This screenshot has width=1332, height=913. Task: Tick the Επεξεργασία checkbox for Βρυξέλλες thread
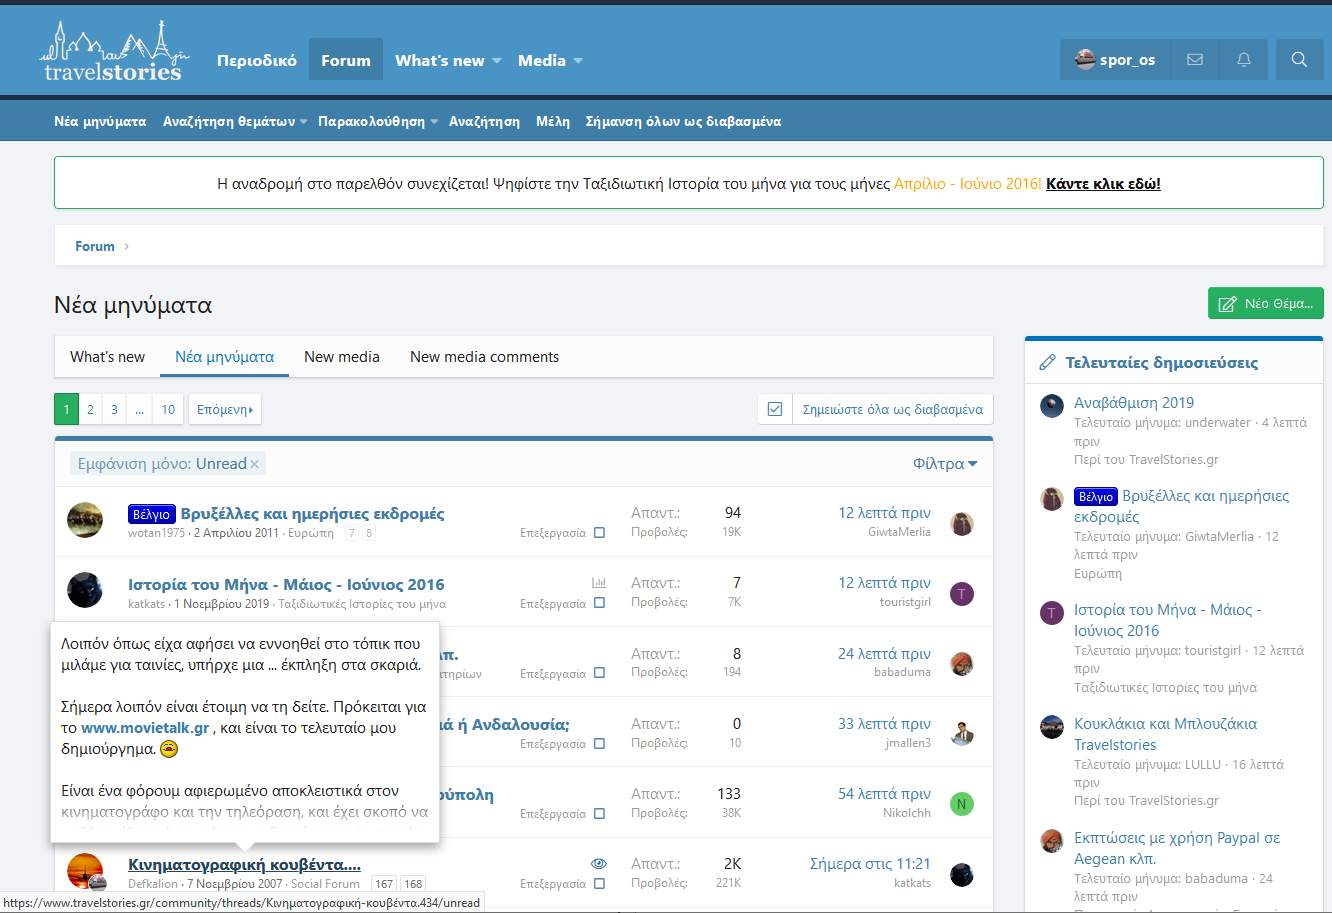tap(599, 533)
